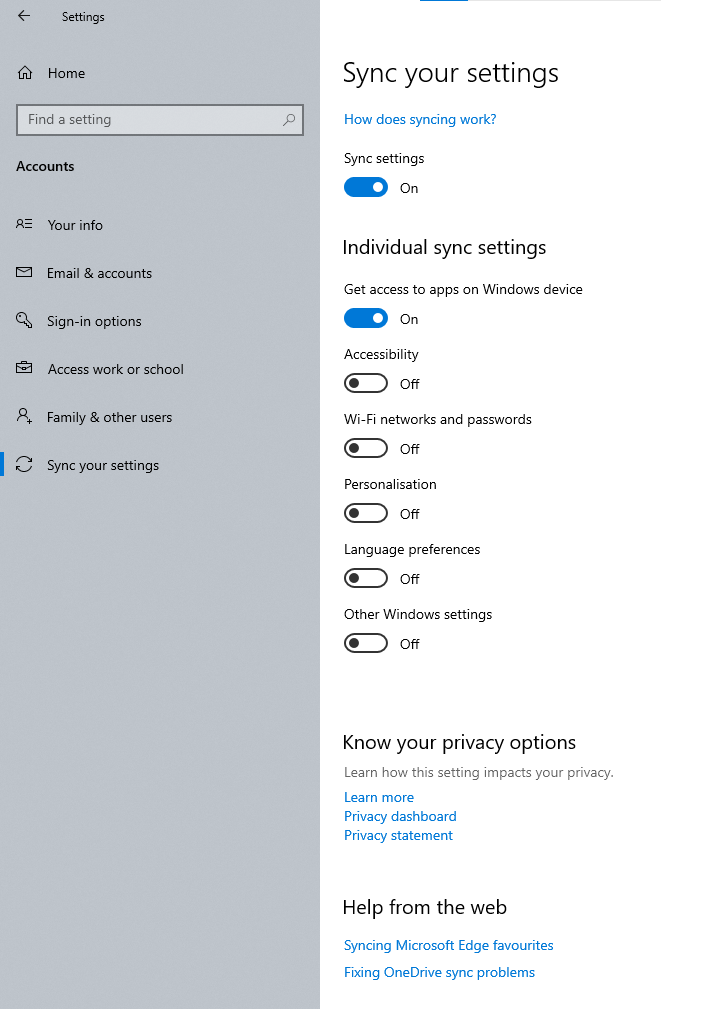
Task: Turn on Wi-Fi networks and passwords sync
Action: (366, 448)
